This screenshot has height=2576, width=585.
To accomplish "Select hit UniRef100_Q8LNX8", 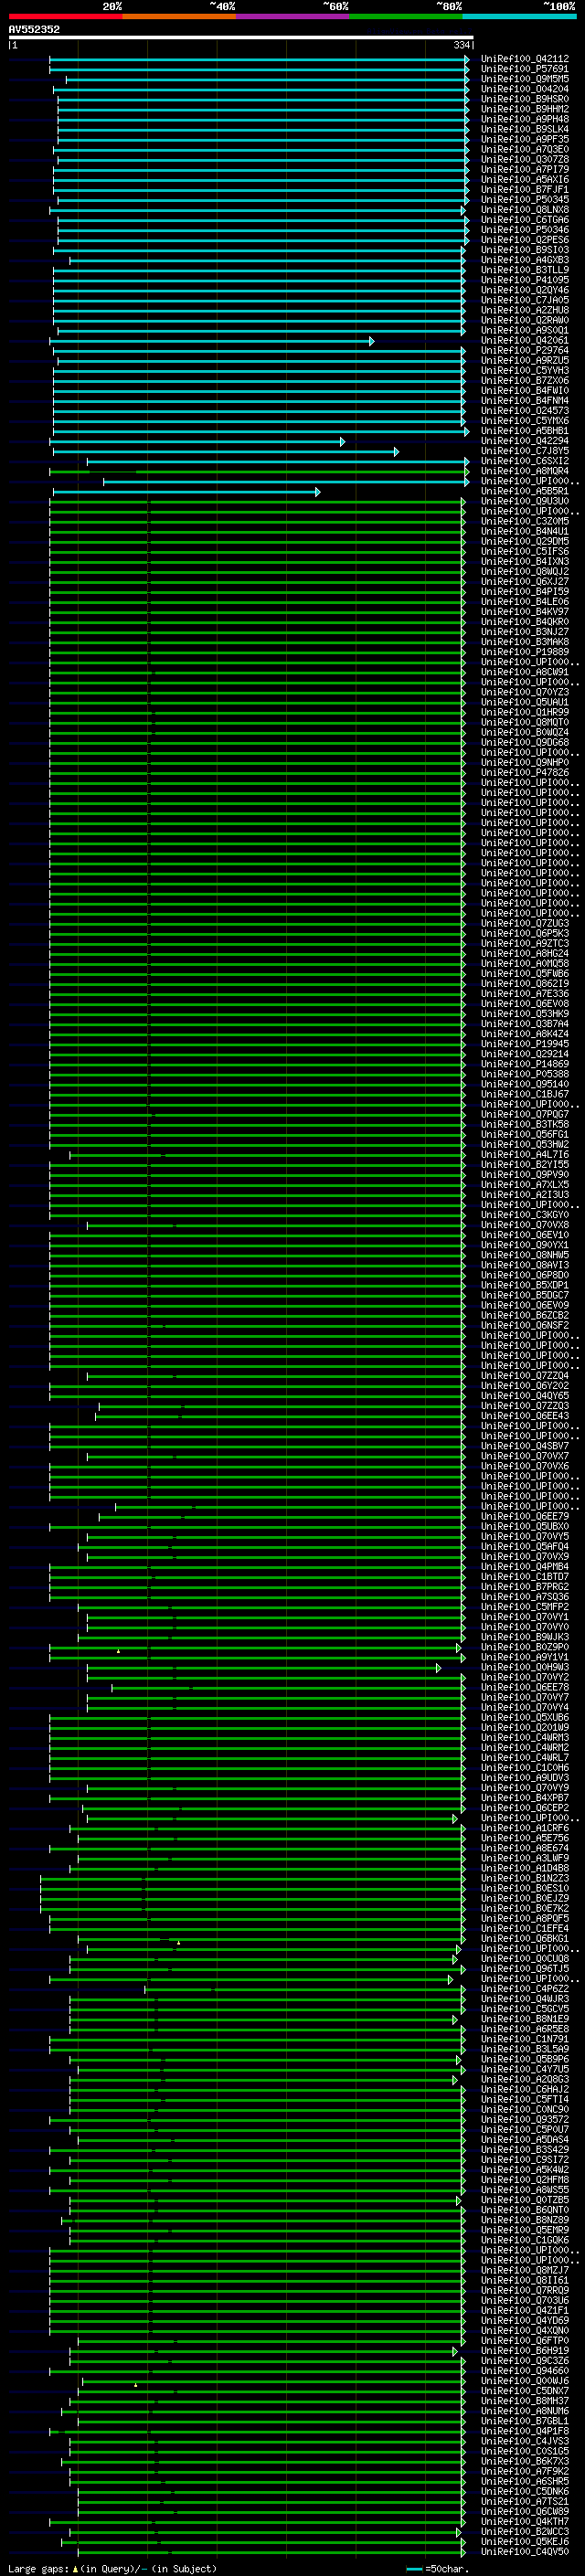I will [524, 210].
